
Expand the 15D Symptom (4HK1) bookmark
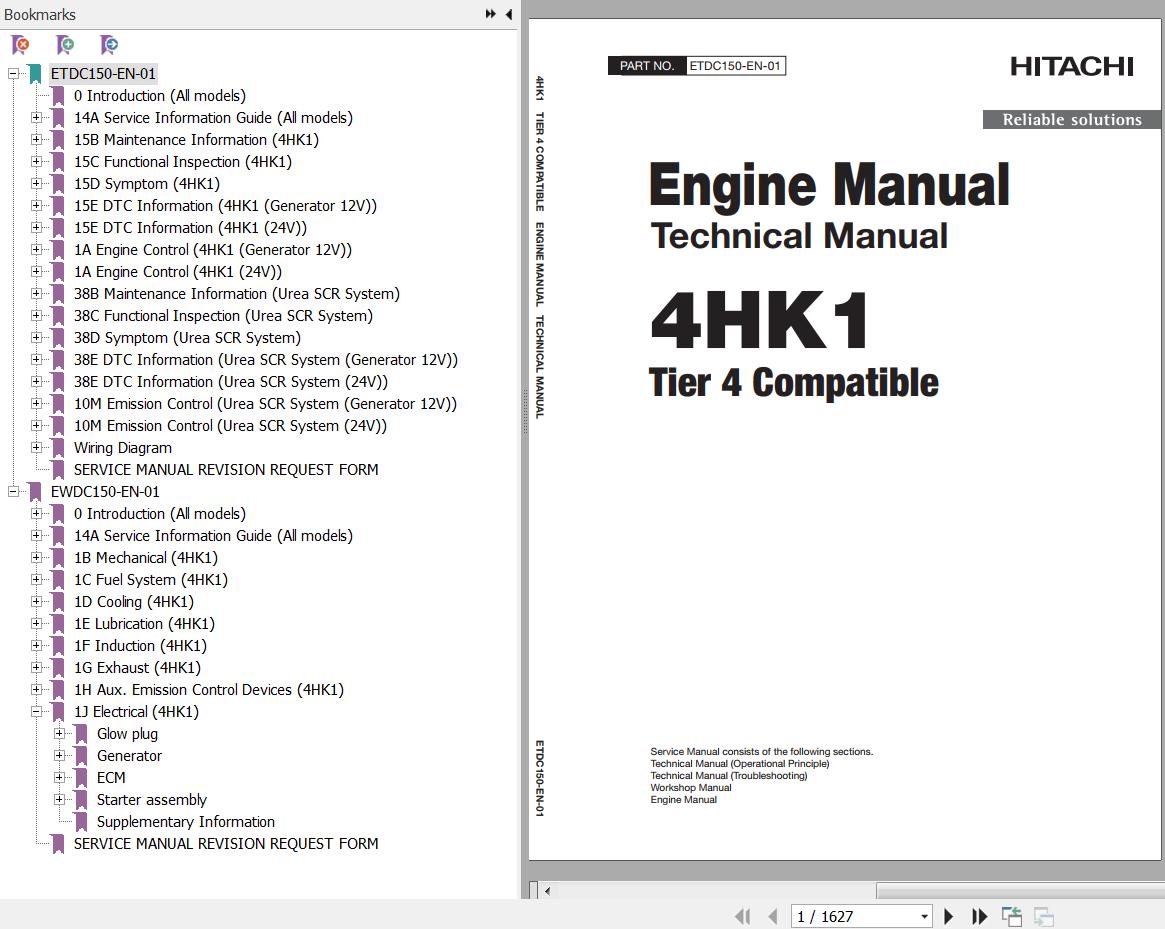pyautogui.click(x=36, y=184)
